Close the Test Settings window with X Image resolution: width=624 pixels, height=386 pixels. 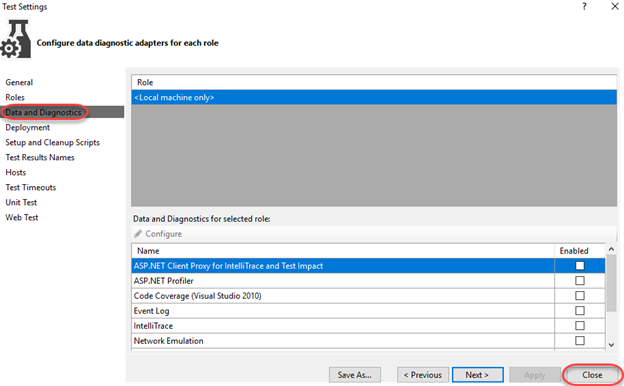point(615,6)
